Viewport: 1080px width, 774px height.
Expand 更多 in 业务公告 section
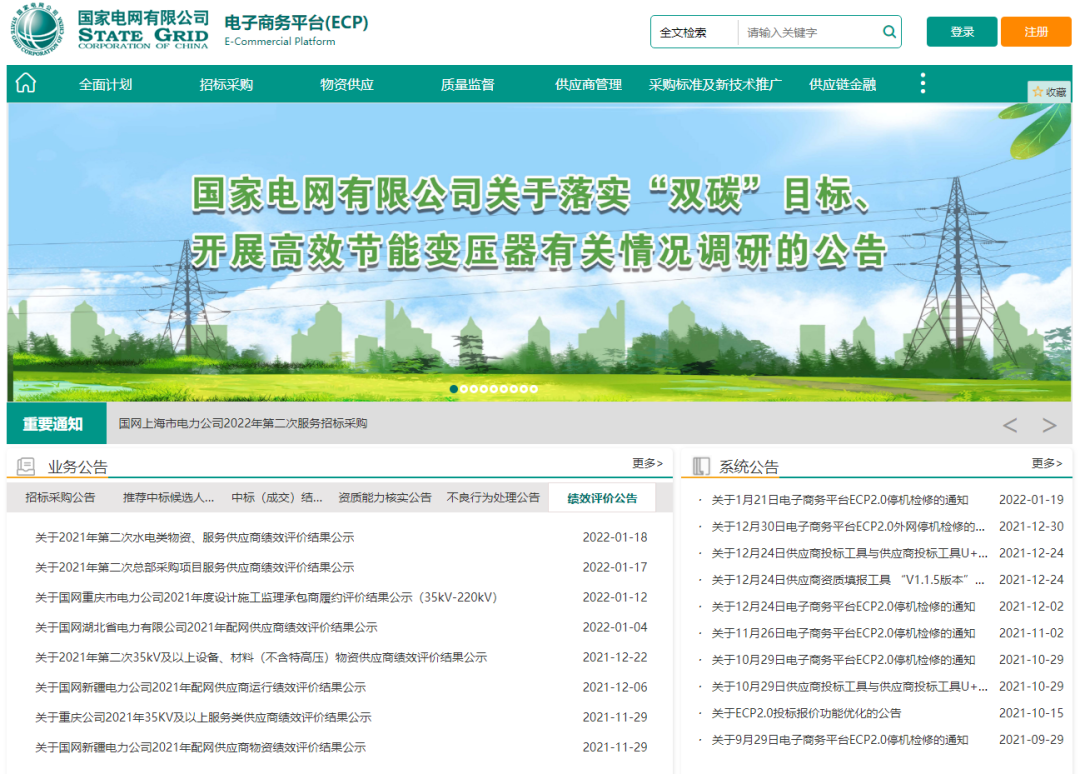click(647, 463)
